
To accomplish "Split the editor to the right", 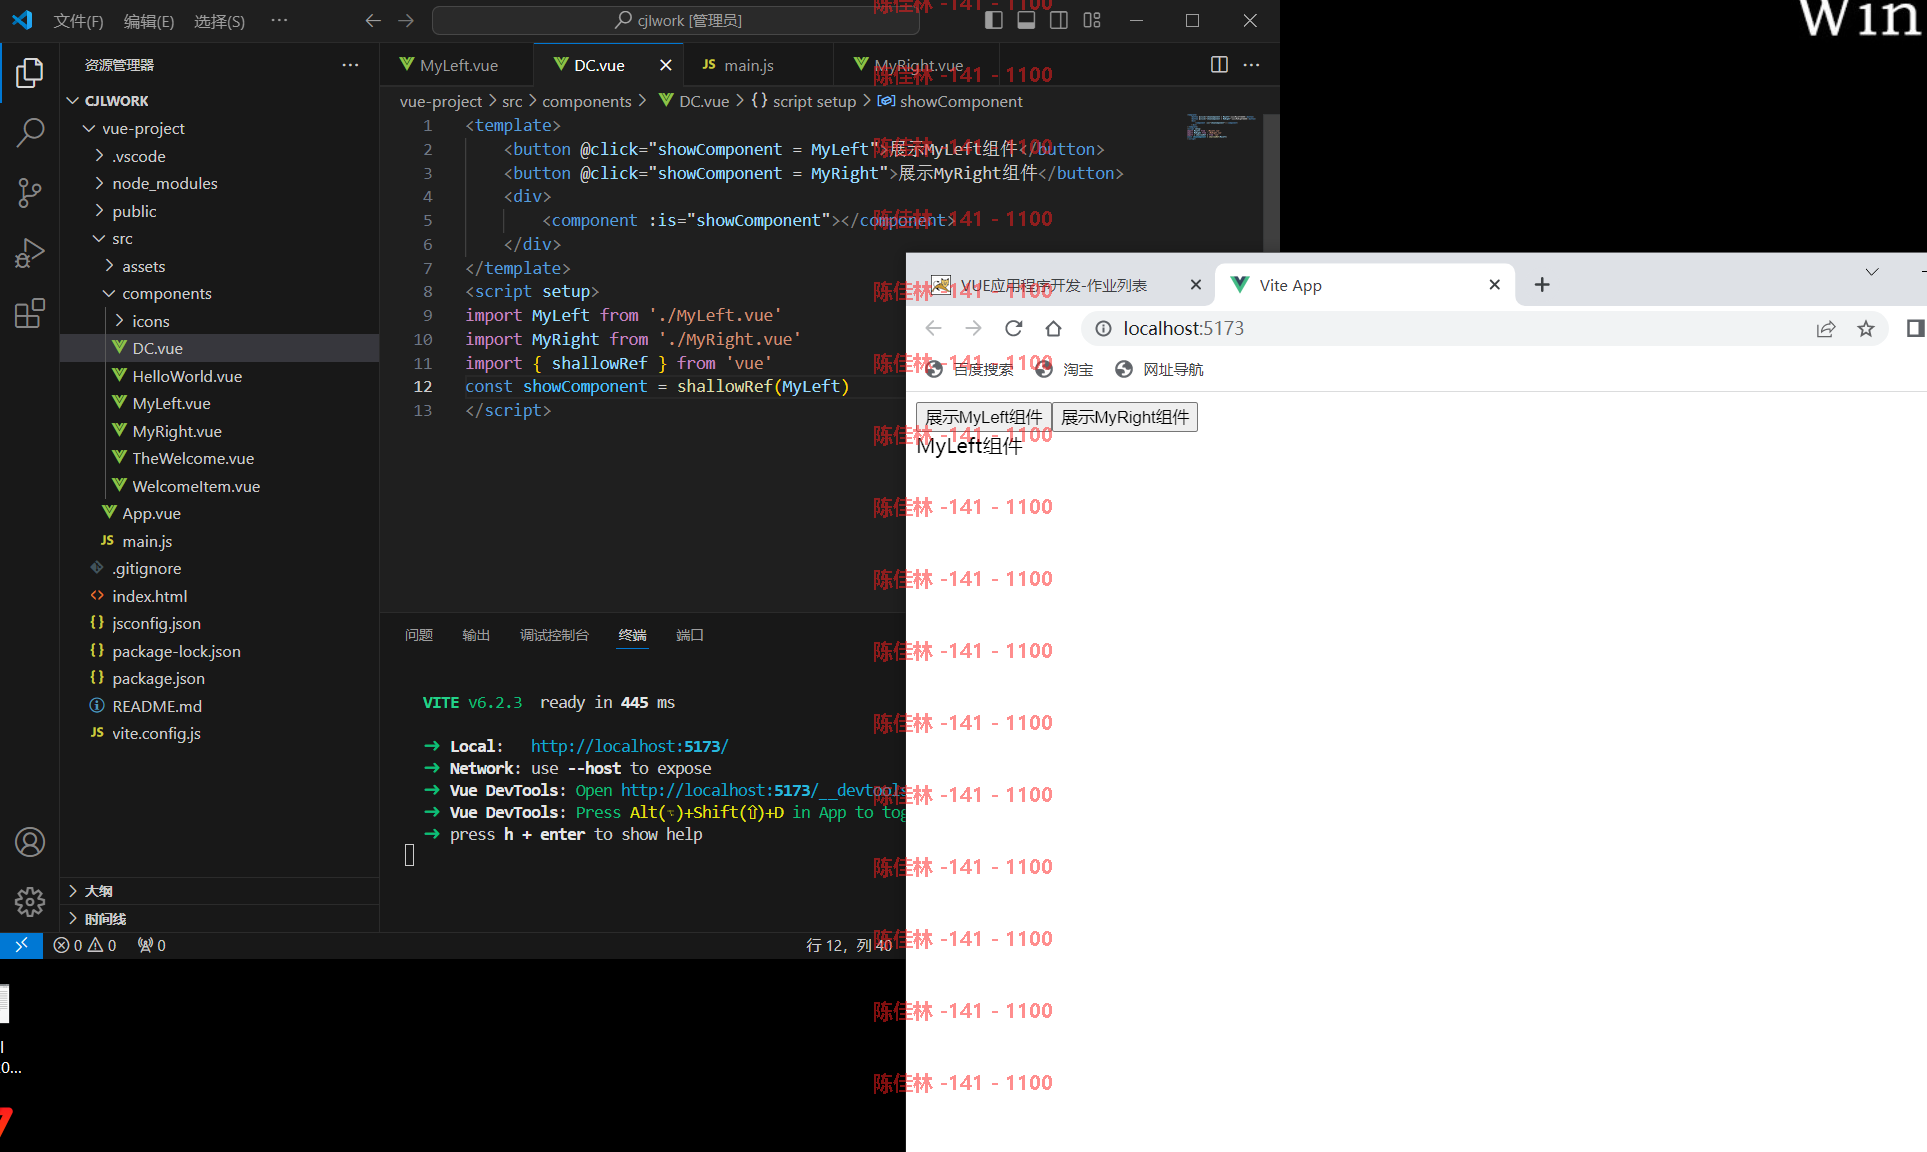I will [x=1219, y=65].
